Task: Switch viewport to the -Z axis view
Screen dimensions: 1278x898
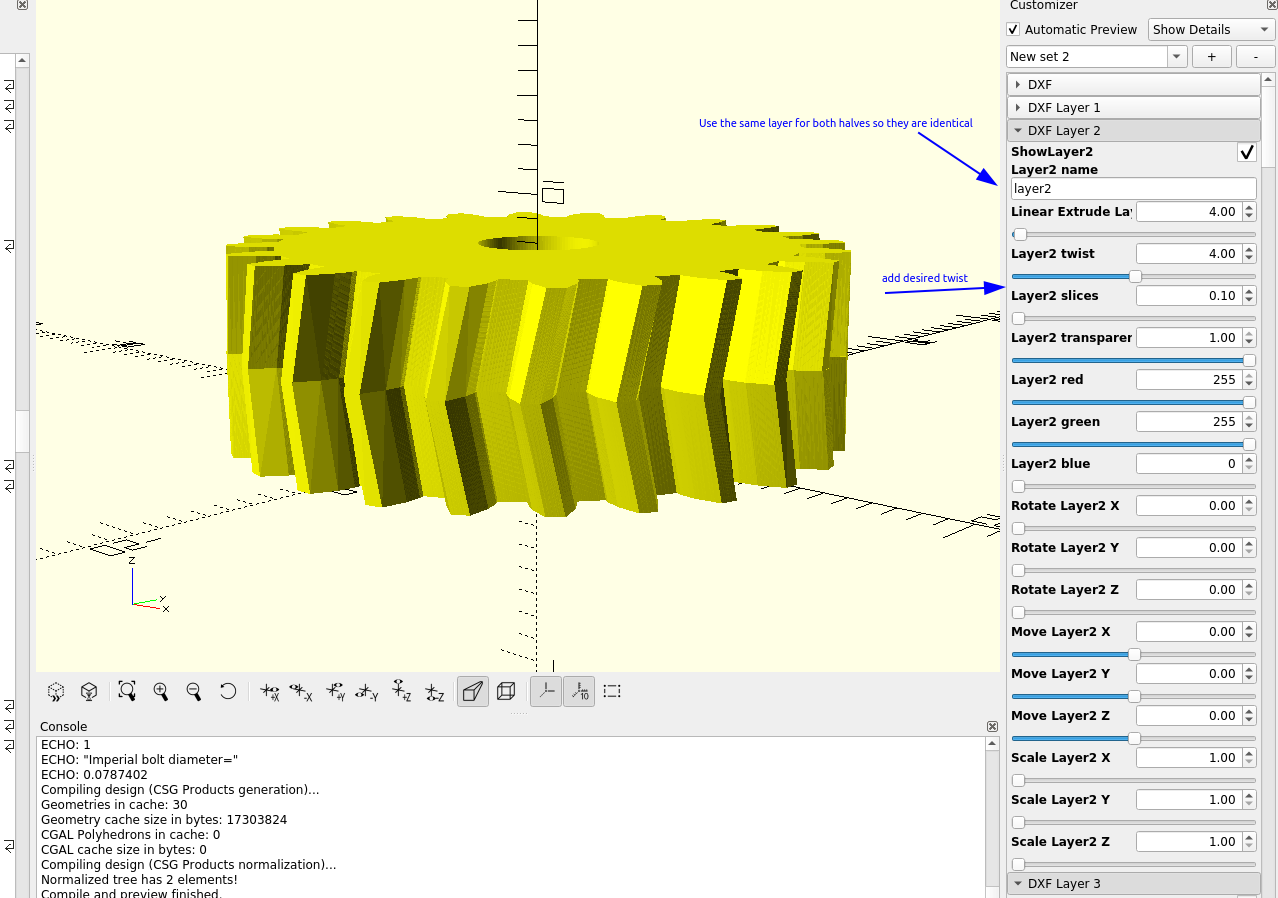Action: tap(434, 691)
